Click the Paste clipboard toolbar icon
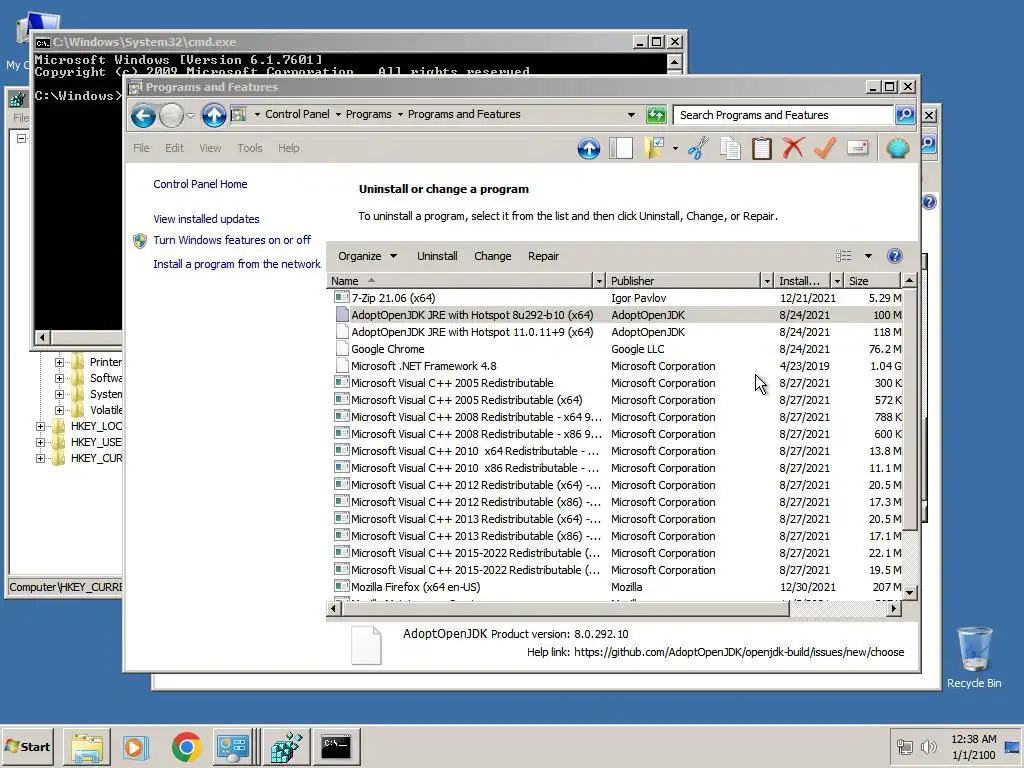Screen dimensions: 1024x768 pyautogui.click(x=761, y=148)
